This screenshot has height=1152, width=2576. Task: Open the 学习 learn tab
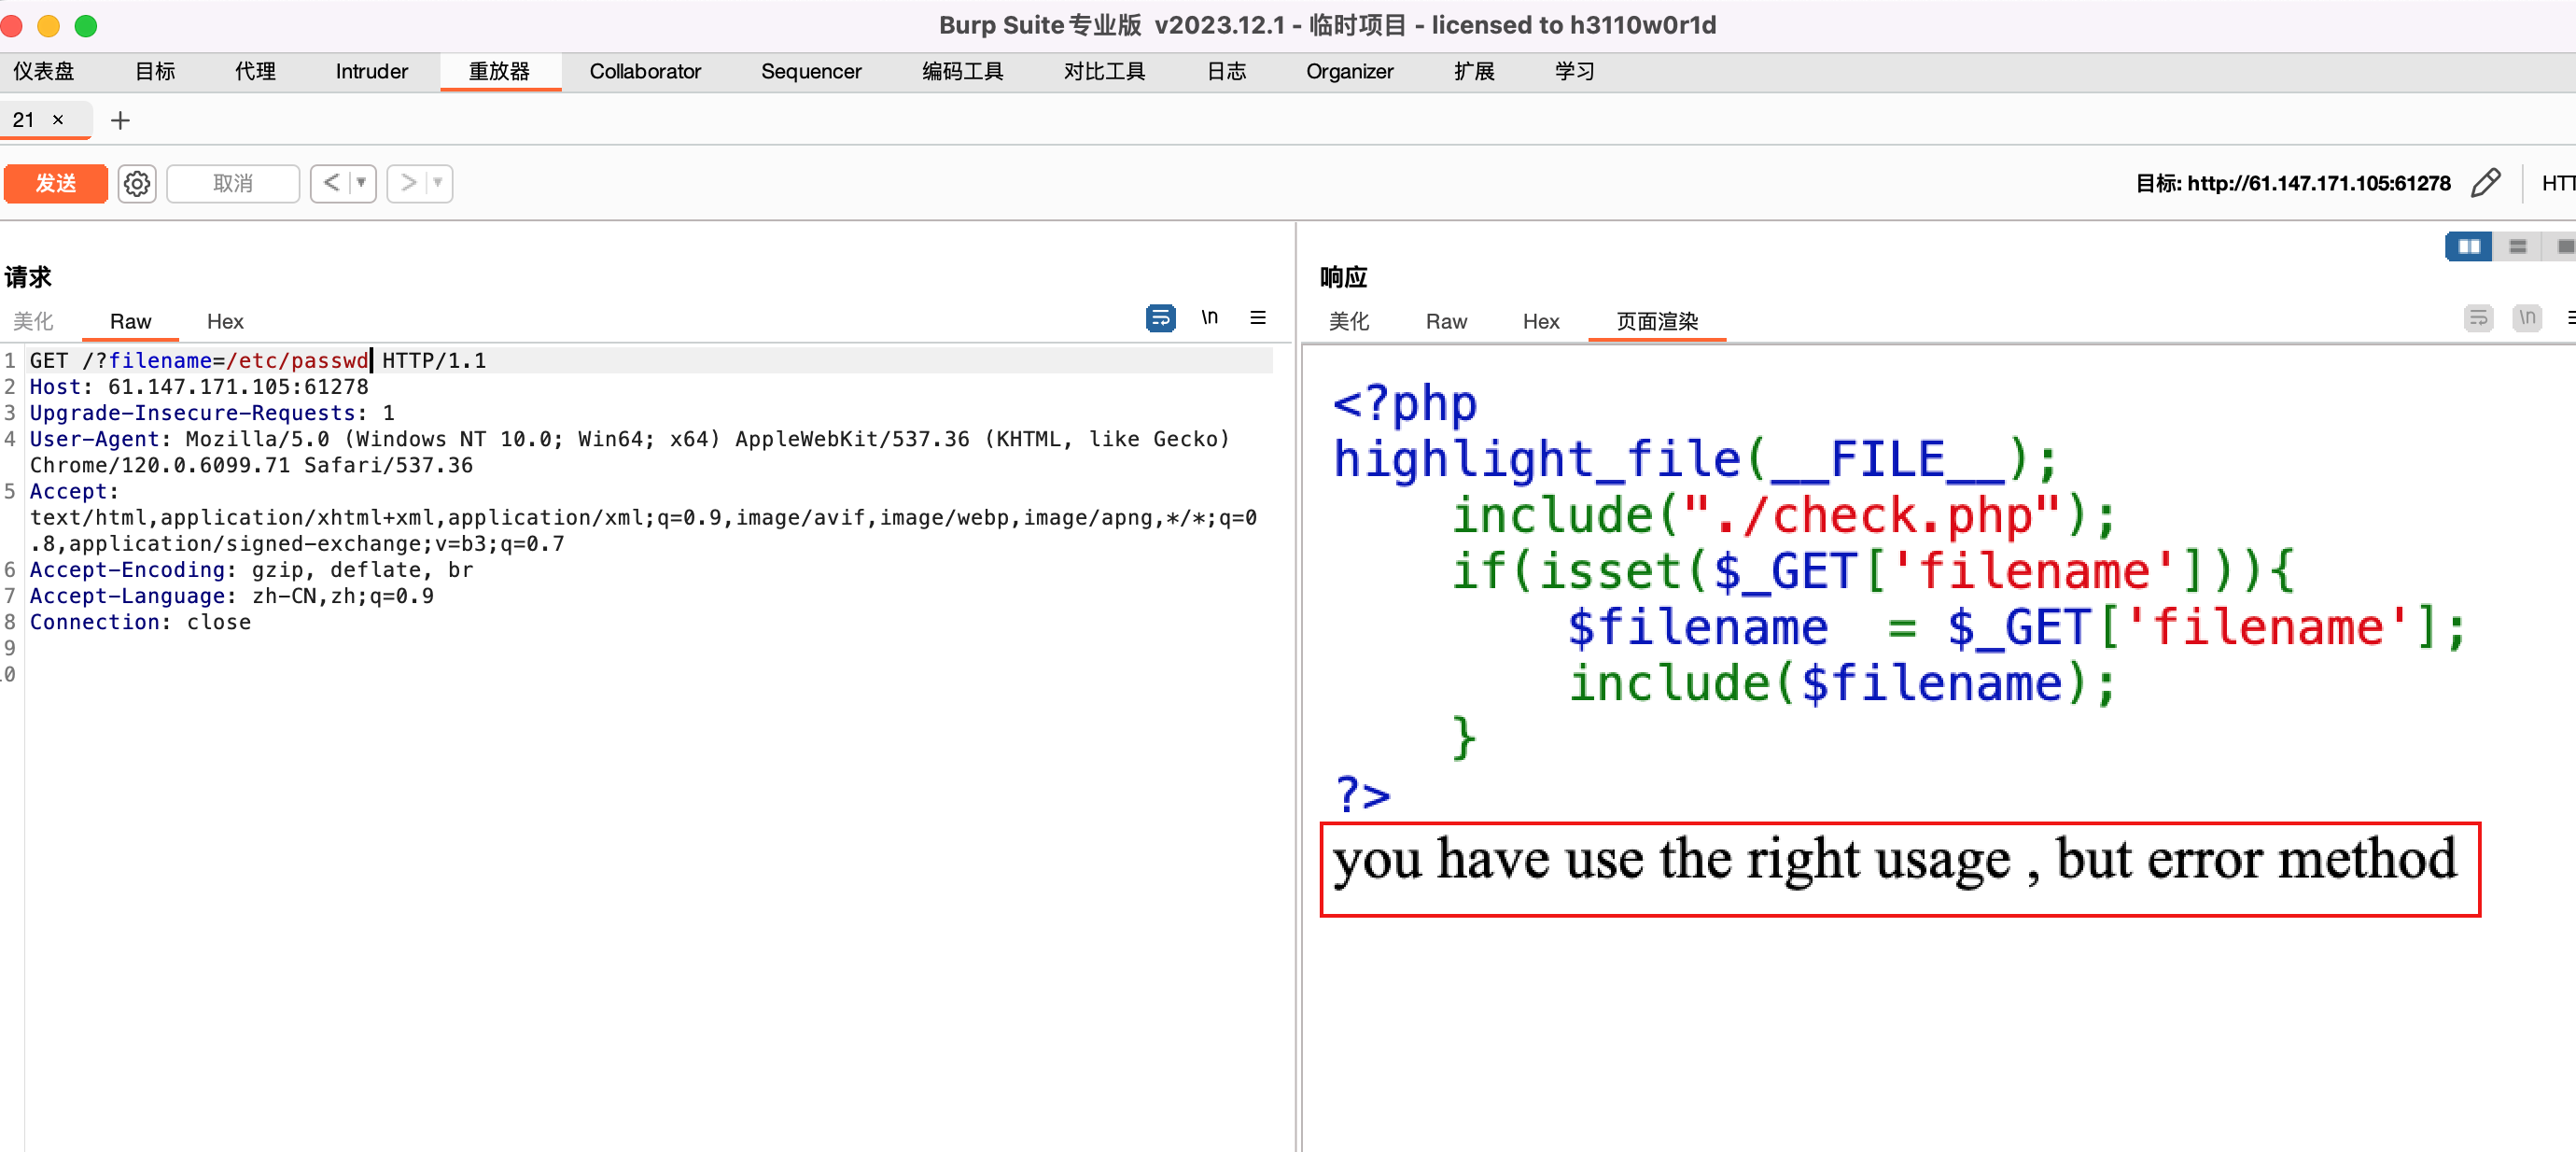pos(1574,71)
